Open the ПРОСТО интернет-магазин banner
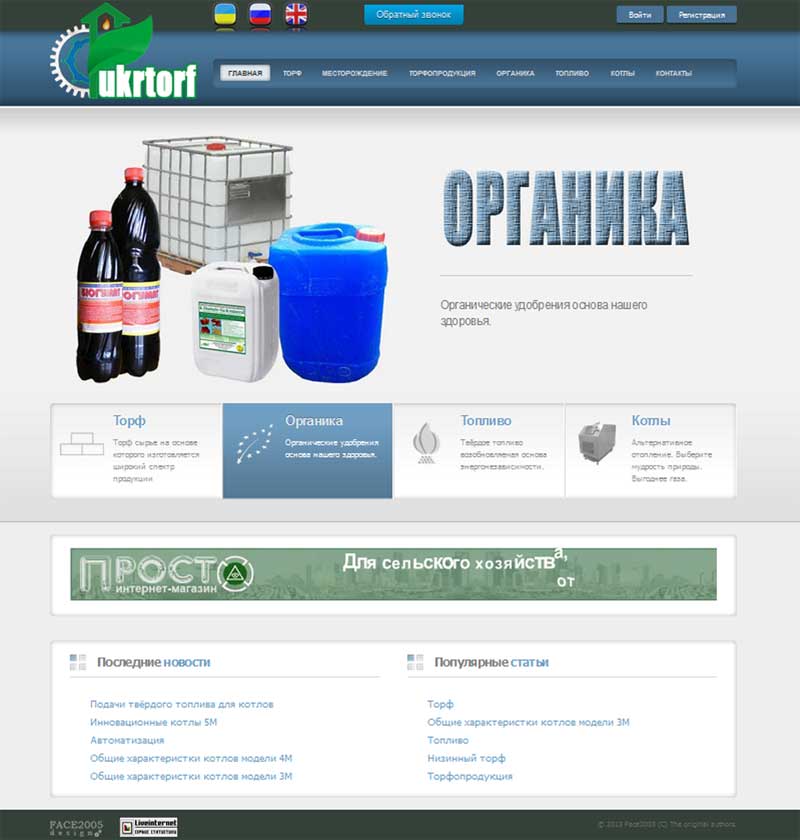 point(393,574)
